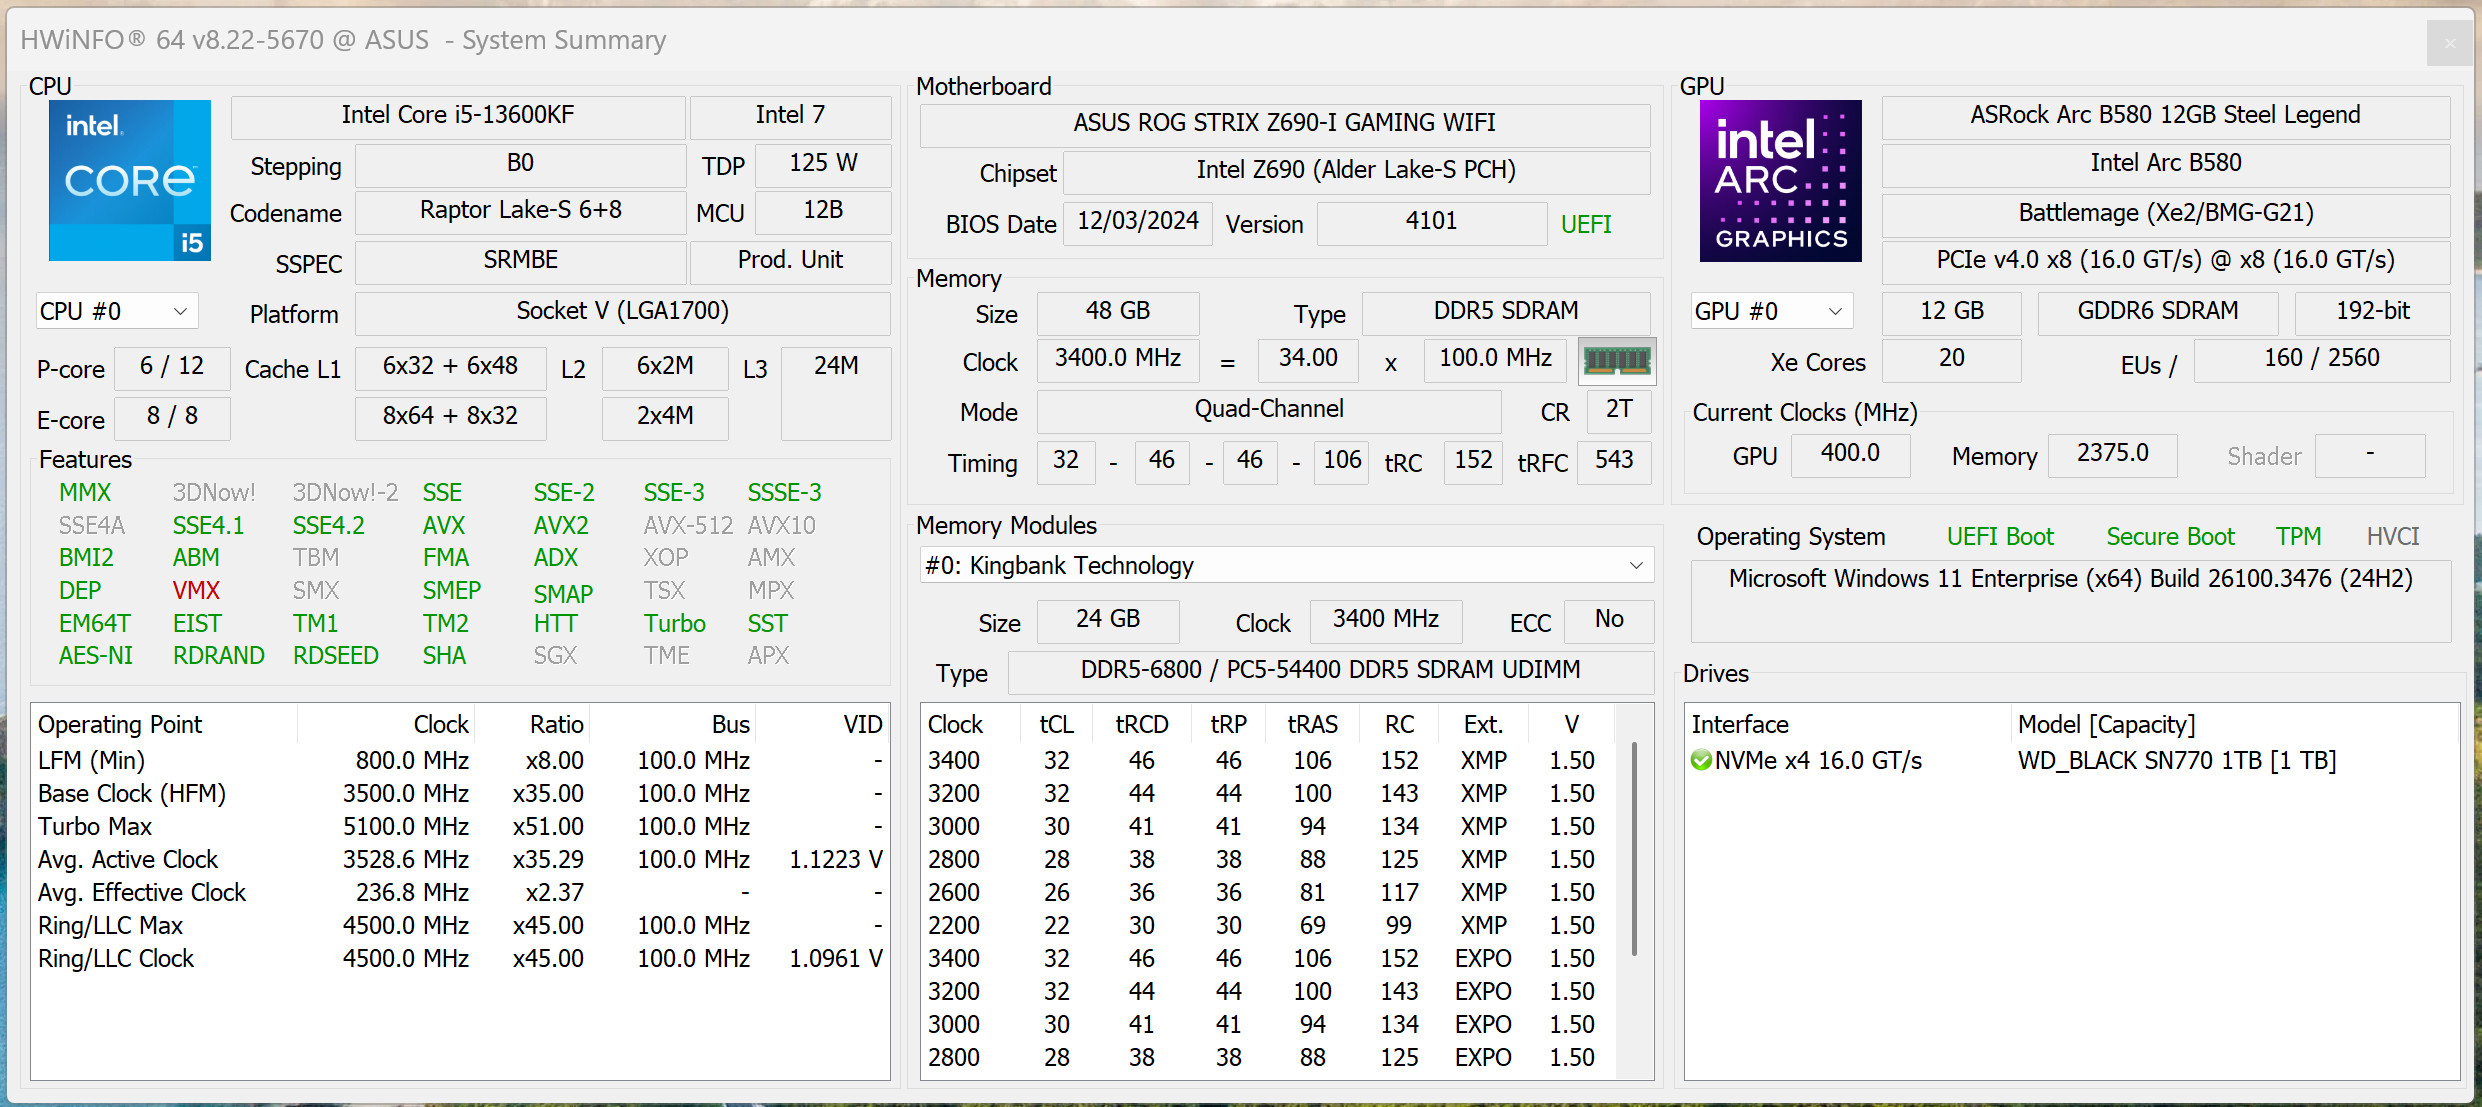
Task: Click the Secure Boot status label
Action: coord(2170,537)
